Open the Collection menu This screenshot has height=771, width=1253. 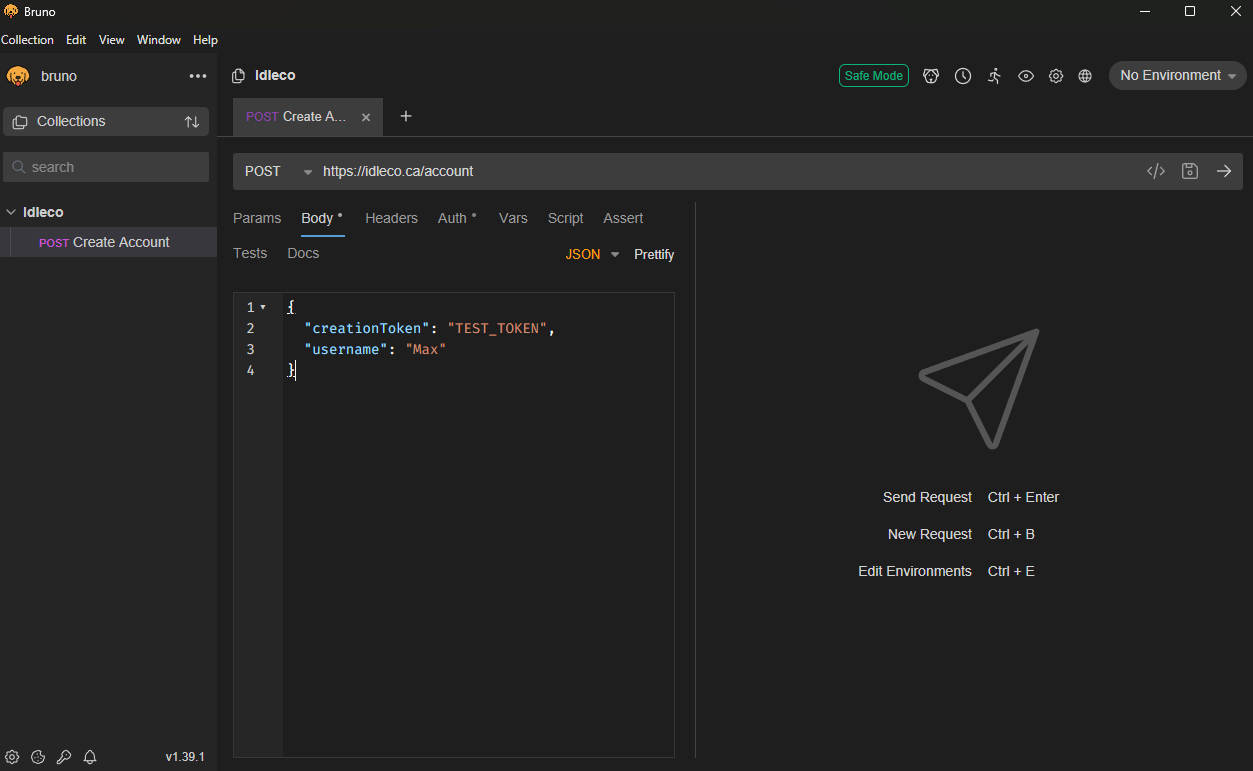27,40
